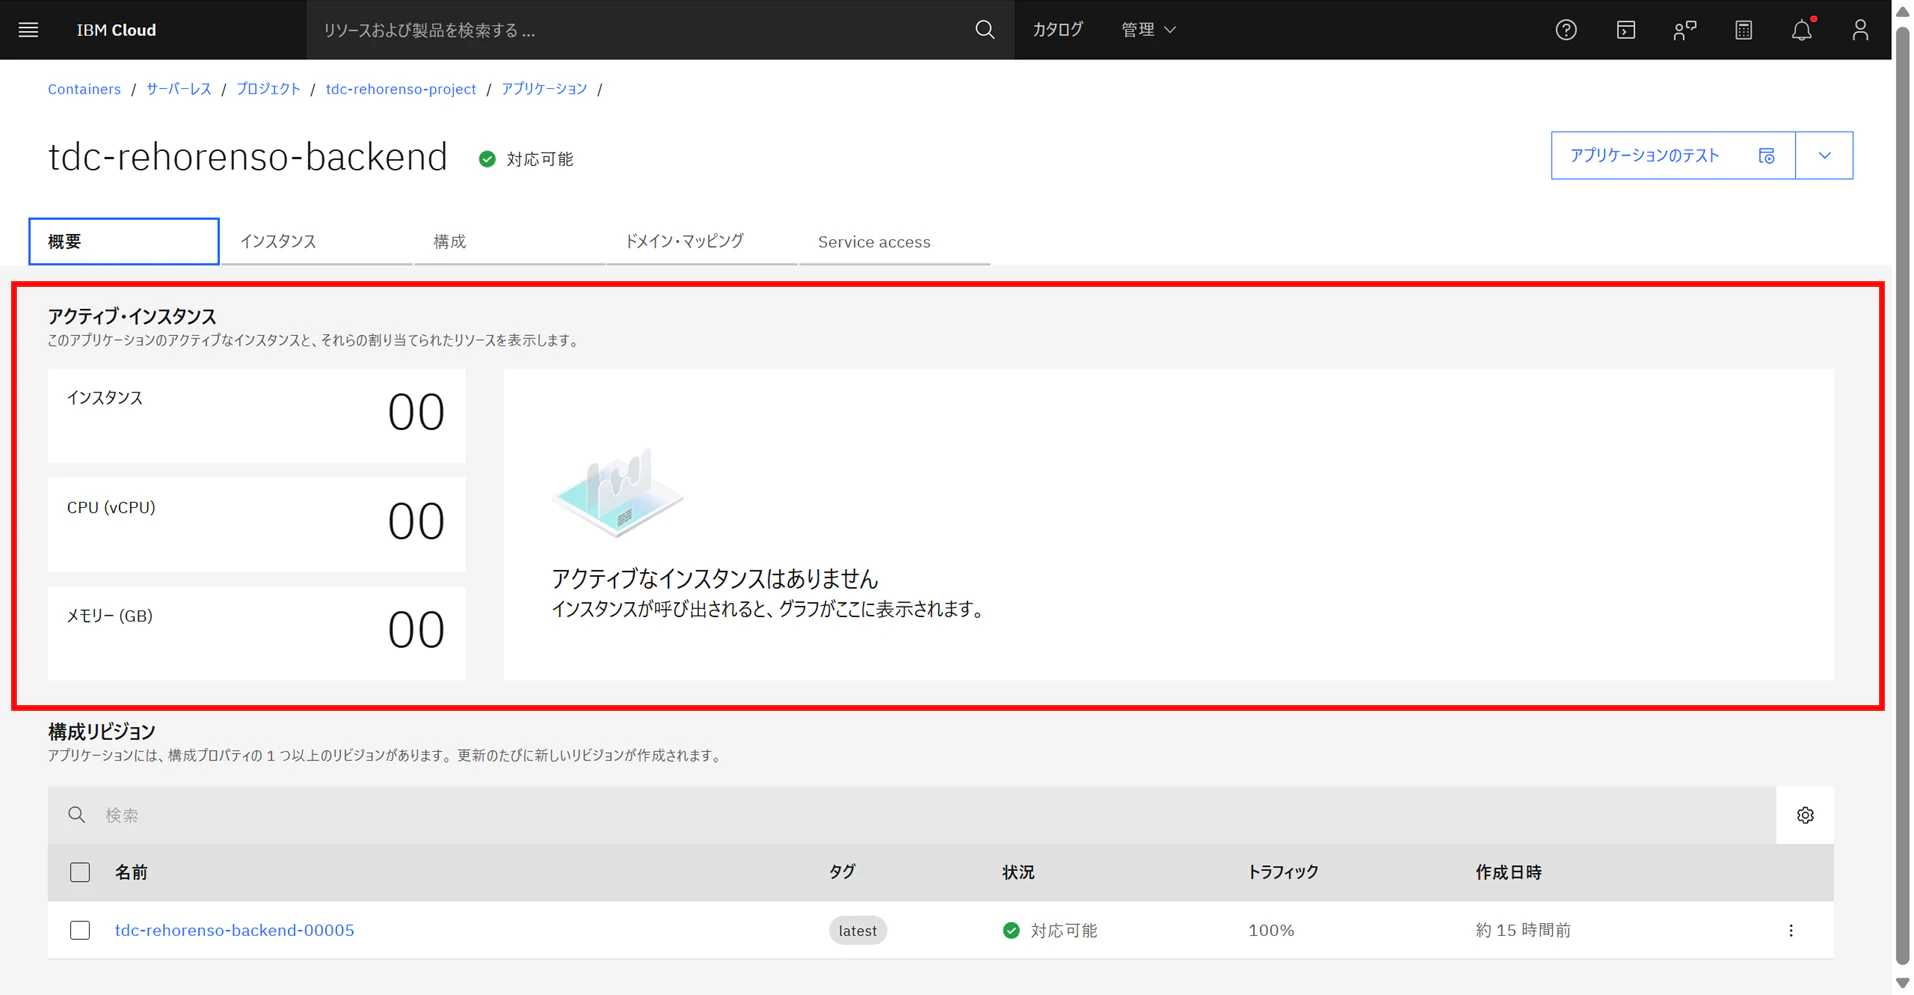
Task: Click the アプリケーションのテスト button
Action: (1673, 155)
